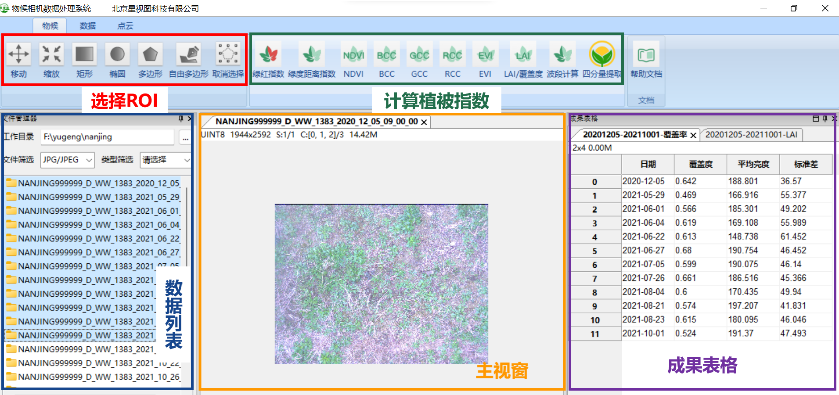Close the 覆盖率 results tab

693,135
